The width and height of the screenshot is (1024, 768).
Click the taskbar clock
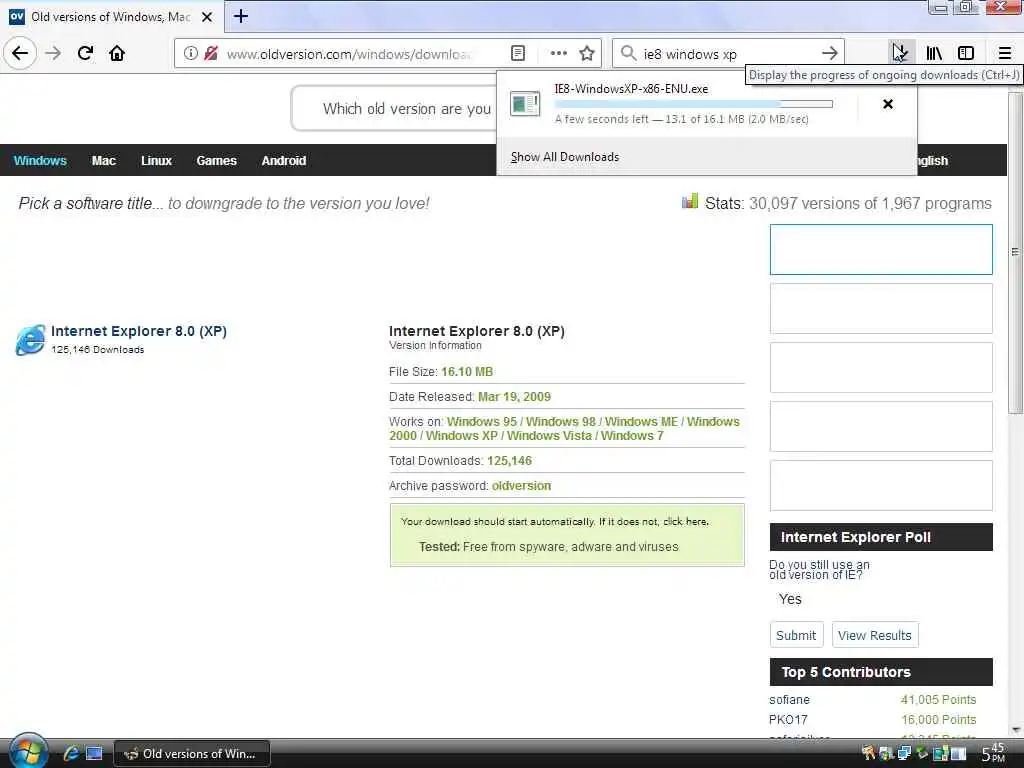[x=993, y=753]
